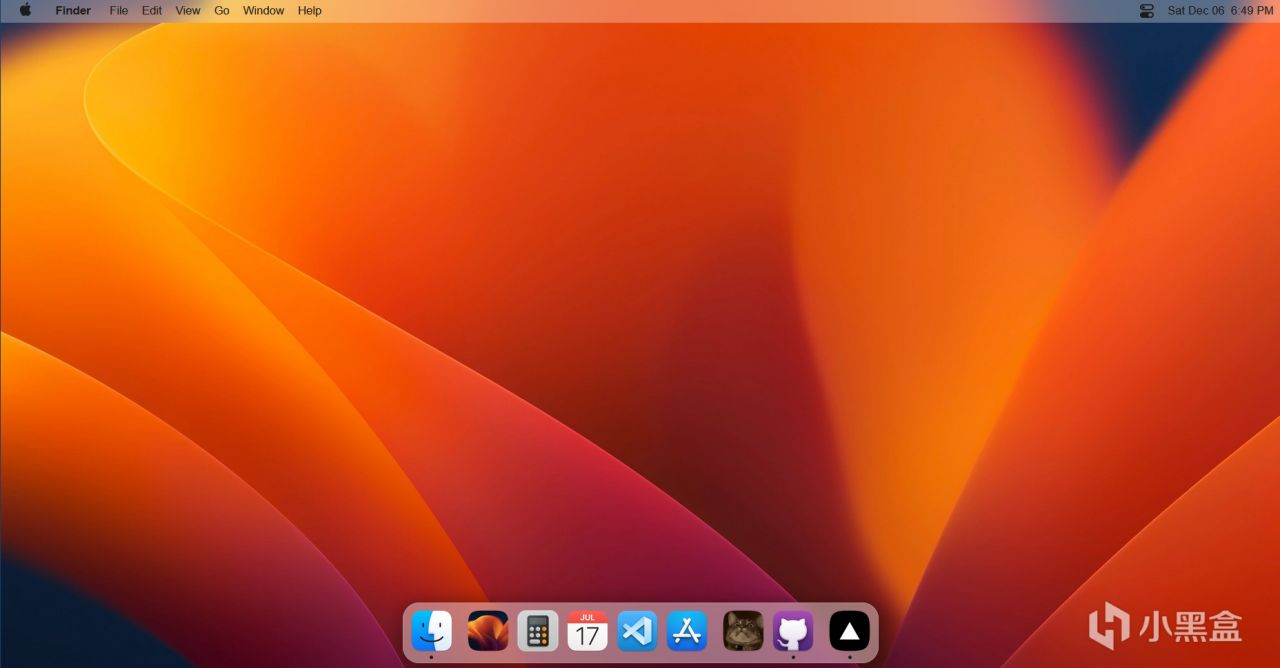Open the Window menu

pyautogui.click(x=264, y=10)
